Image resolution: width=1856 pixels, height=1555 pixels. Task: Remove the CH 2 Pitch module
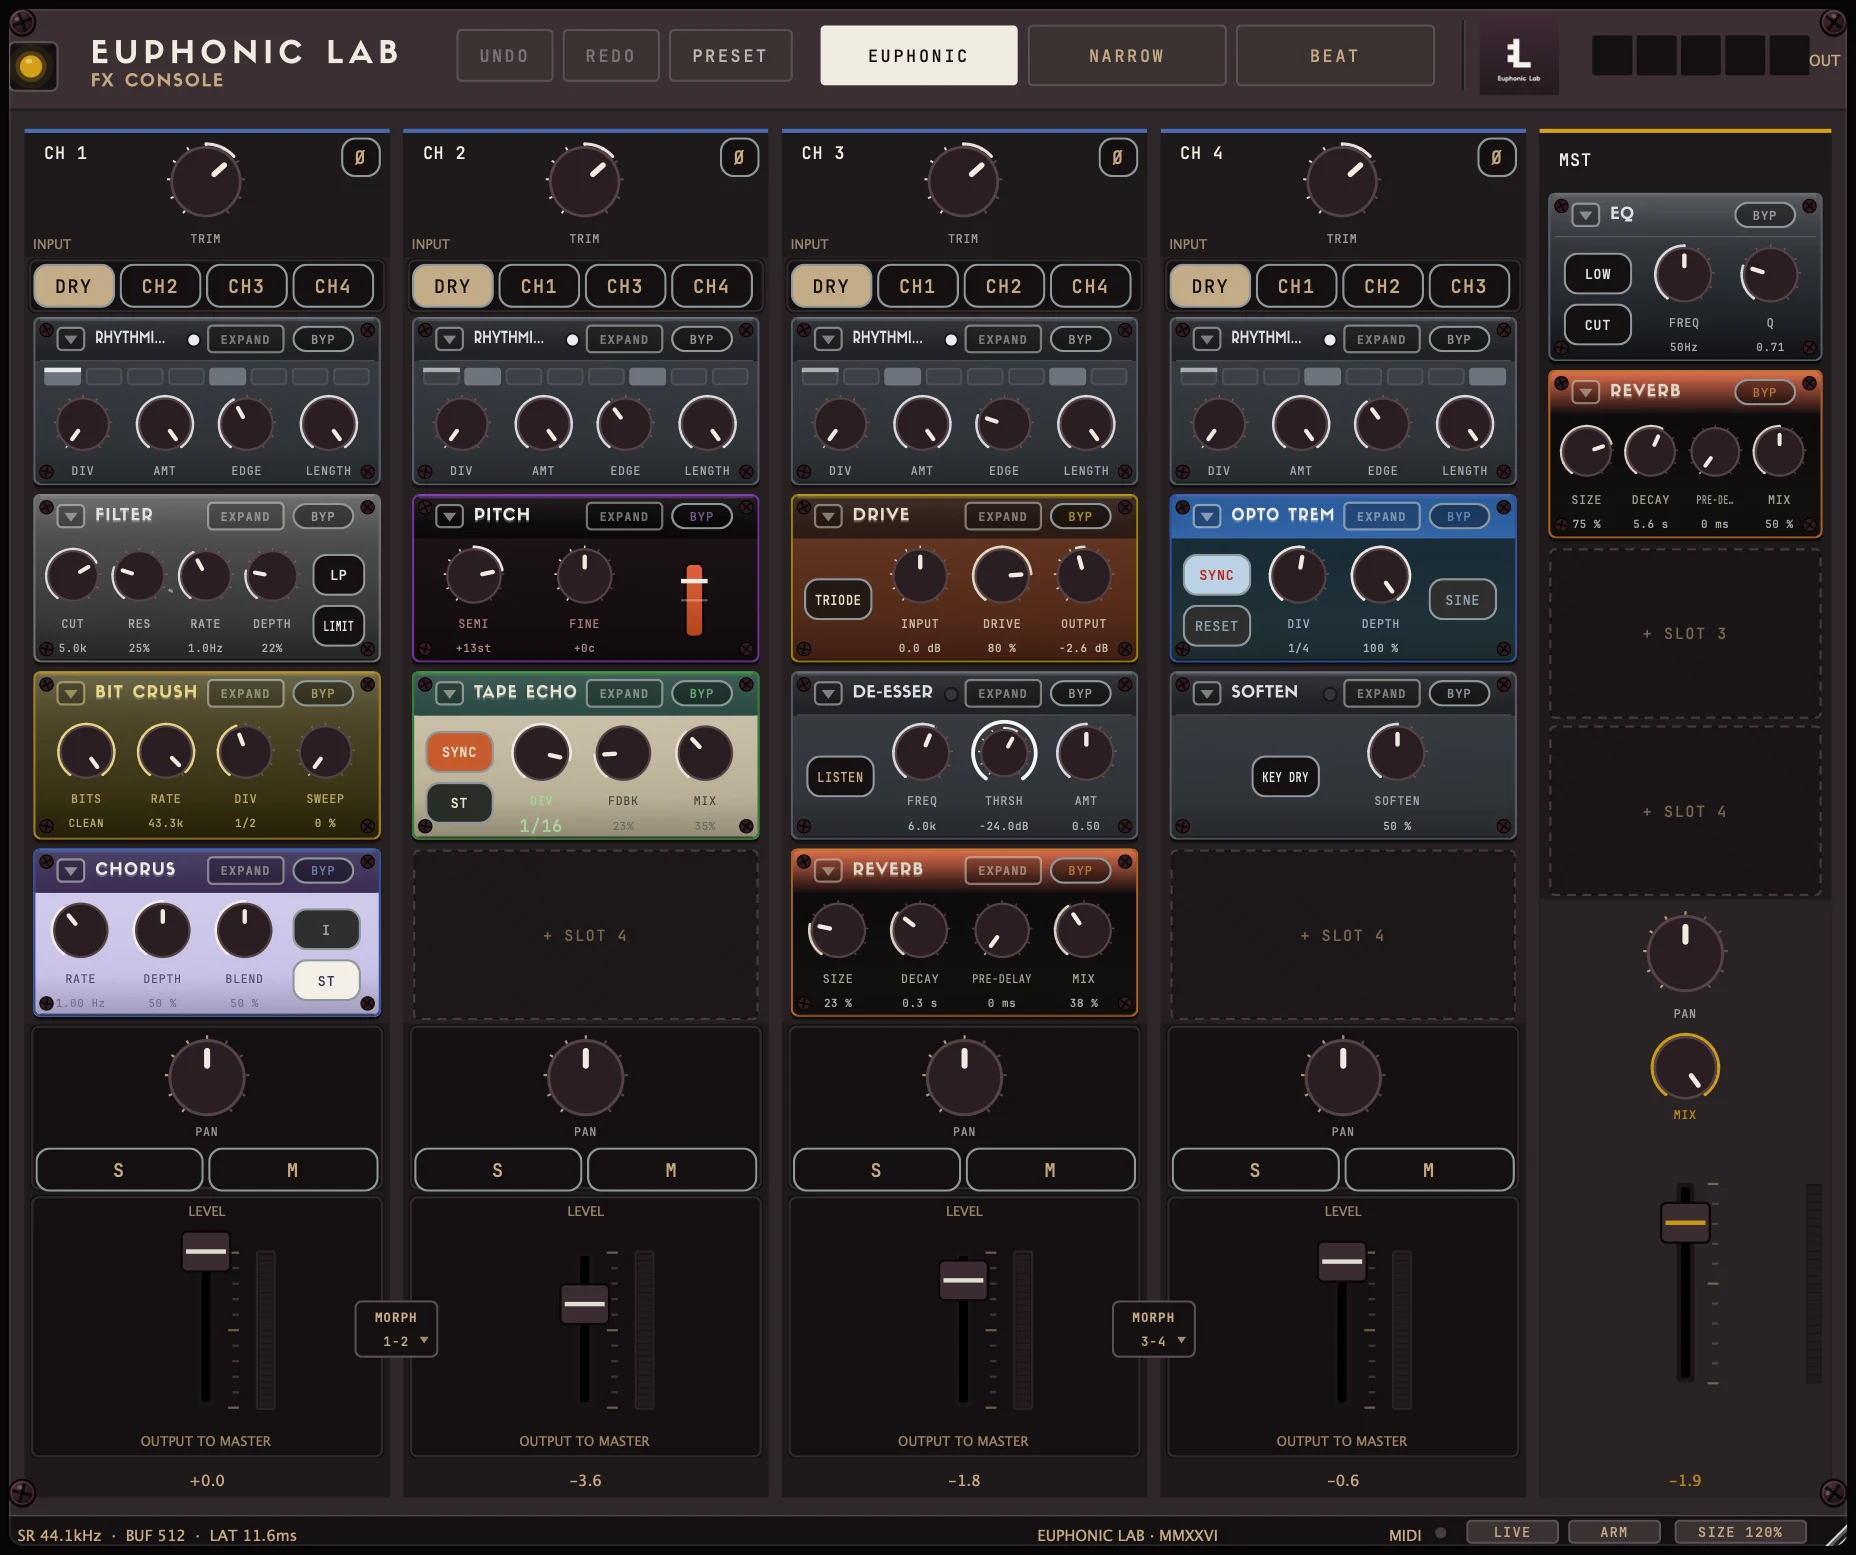[747, 507]
